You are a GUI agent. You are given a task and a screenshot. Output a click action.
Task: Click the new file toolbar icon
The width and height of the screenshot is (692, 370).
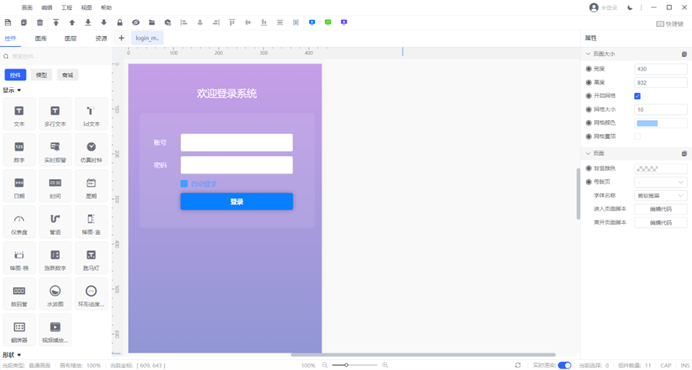point(8,22)
